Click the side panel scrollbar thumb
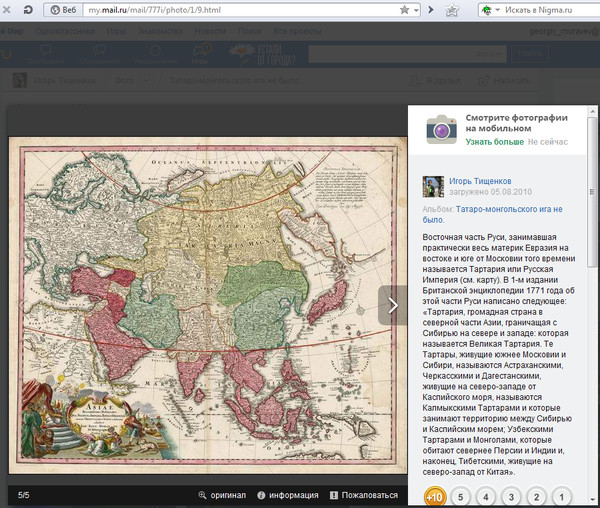This screenshot has width=600, height=508. (x=592, y=192)
